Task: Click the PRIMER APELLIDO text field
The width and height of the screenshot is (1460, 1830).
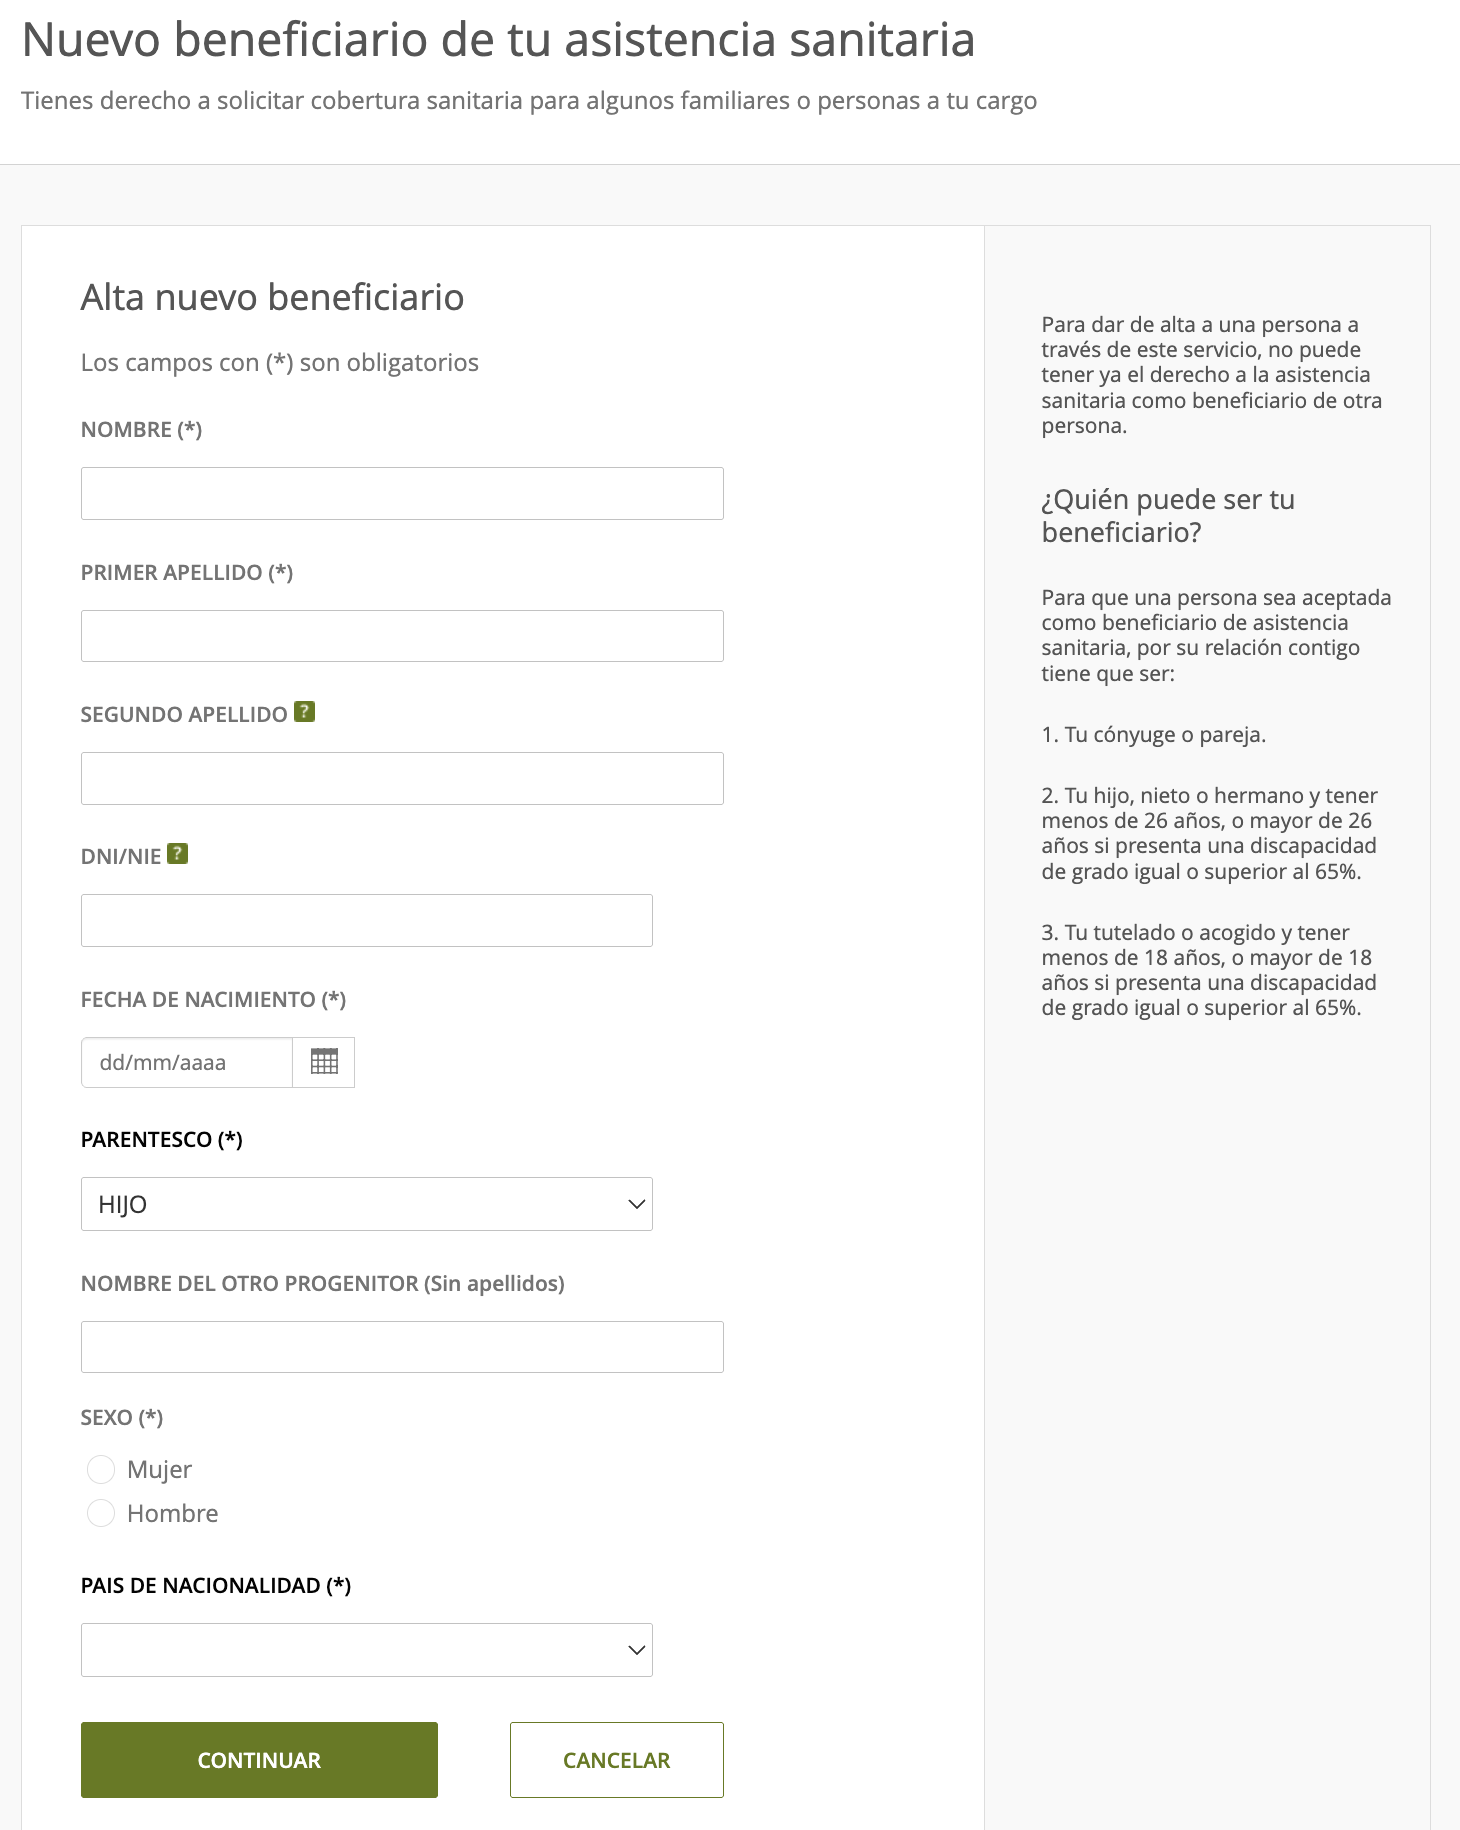Action: 401,635
